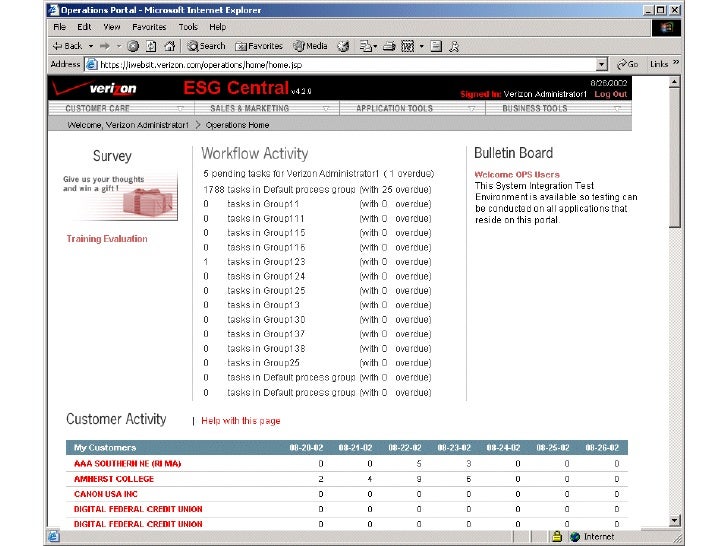
Task: Open Search from the IE toolbar
Action: (x=206, y=46)
